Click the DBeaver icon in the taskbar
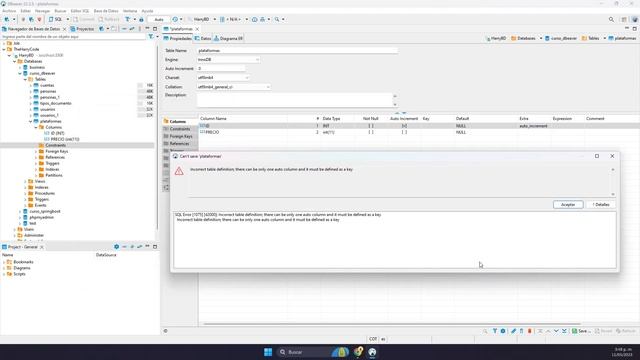The image size is (640, 360). [x=372, y=352]
